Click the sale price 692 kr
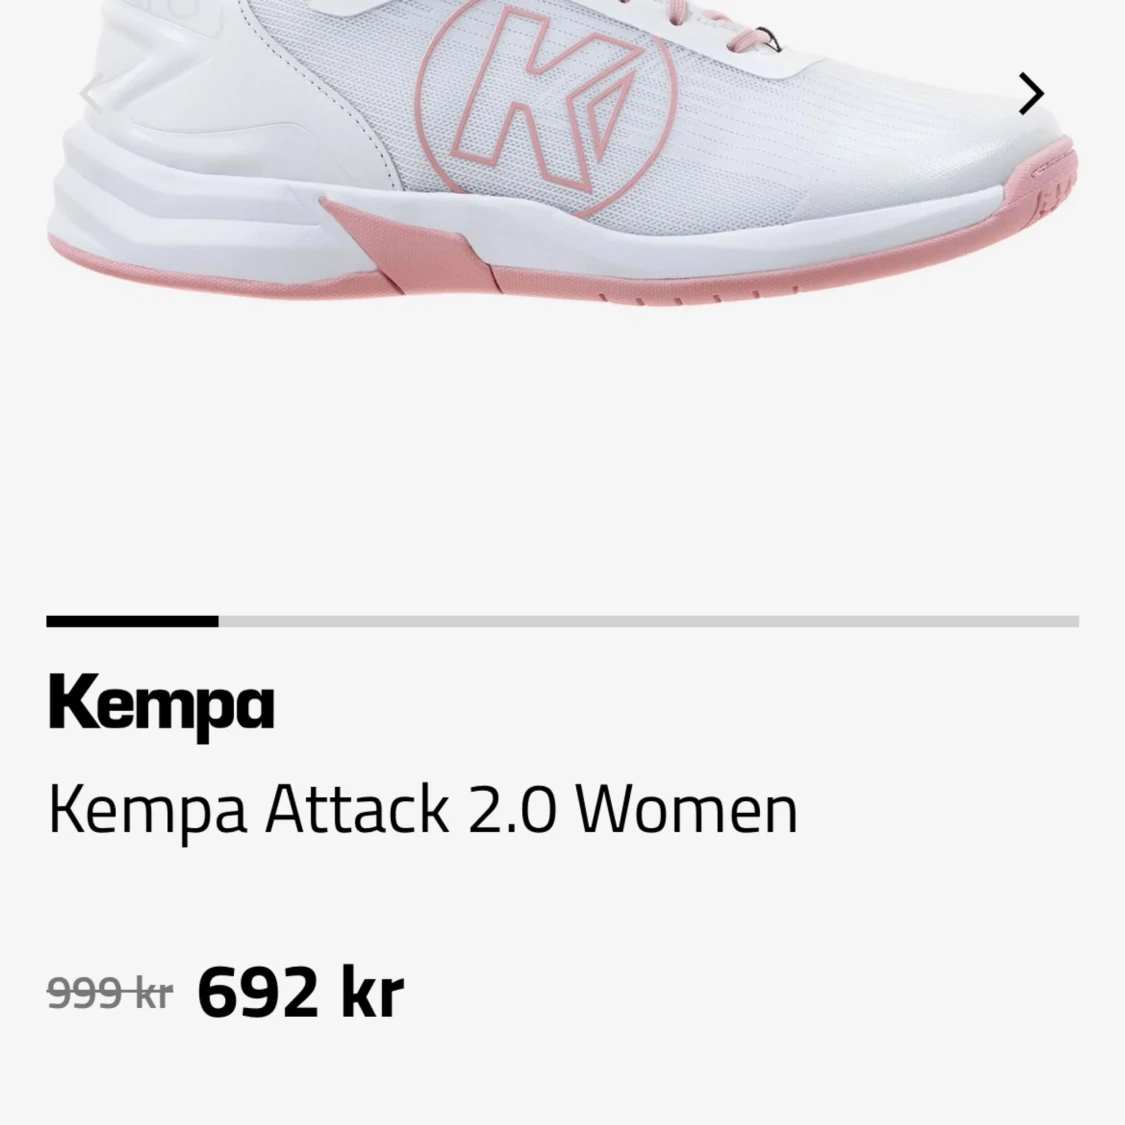The height and width of the screenshot is (1125, 1125). [301, 992]
